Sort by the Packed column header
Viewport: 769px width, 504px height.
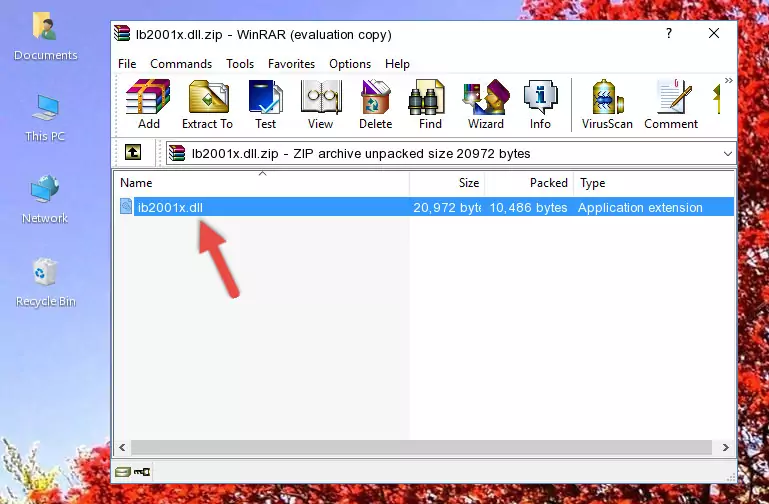coord(529,183)
